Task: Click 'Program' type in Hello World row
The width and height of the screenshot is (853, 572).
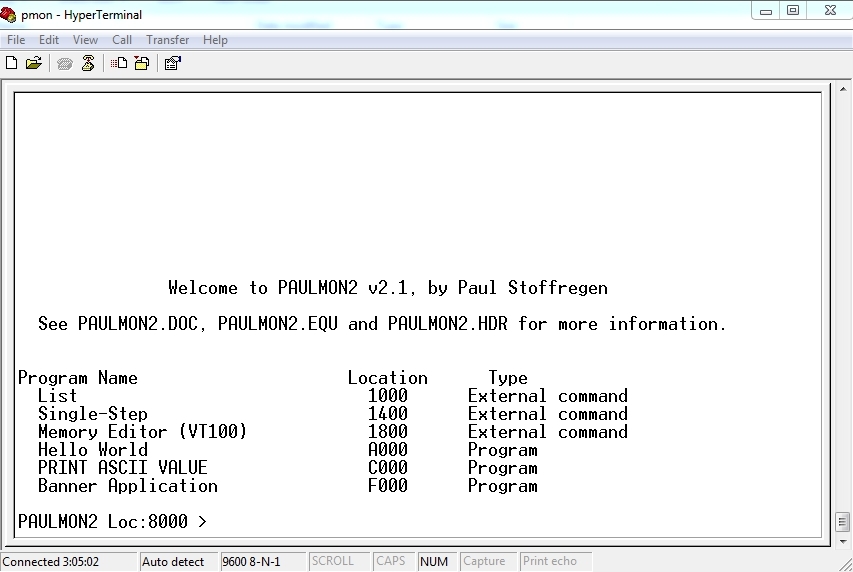Action: pyautogui.click(x=503, y=450)
